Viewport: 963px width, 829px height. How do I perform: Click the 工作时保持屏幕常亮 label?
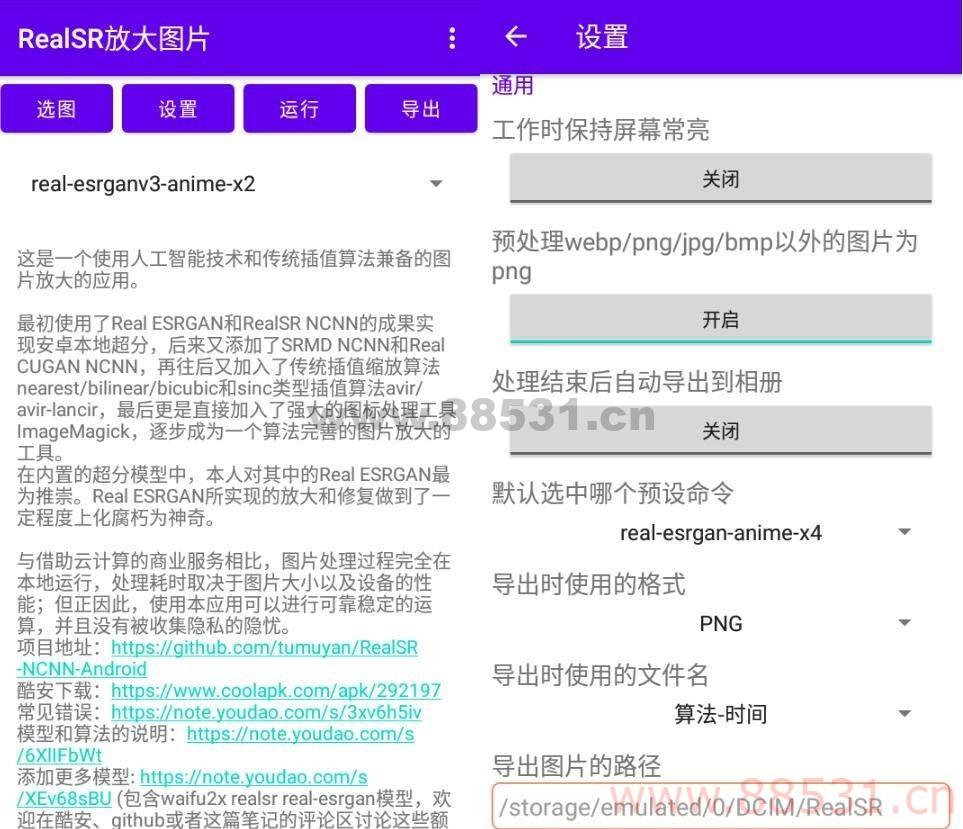(x=601, y=130)
